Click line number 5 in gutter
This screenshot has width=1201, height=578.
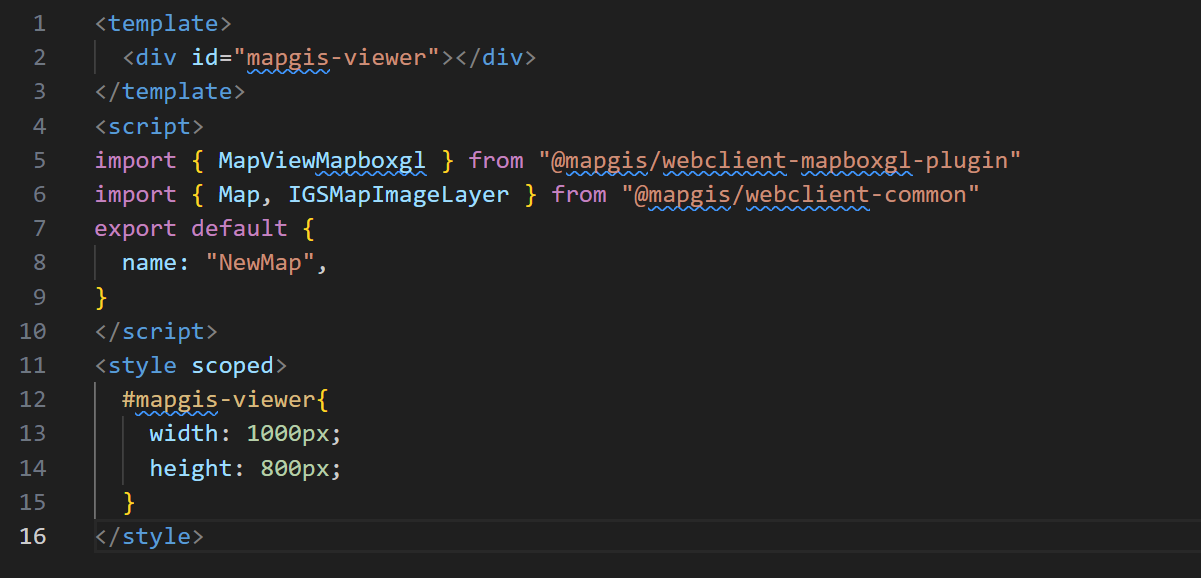pyautogui.click(x=39, y=160)
